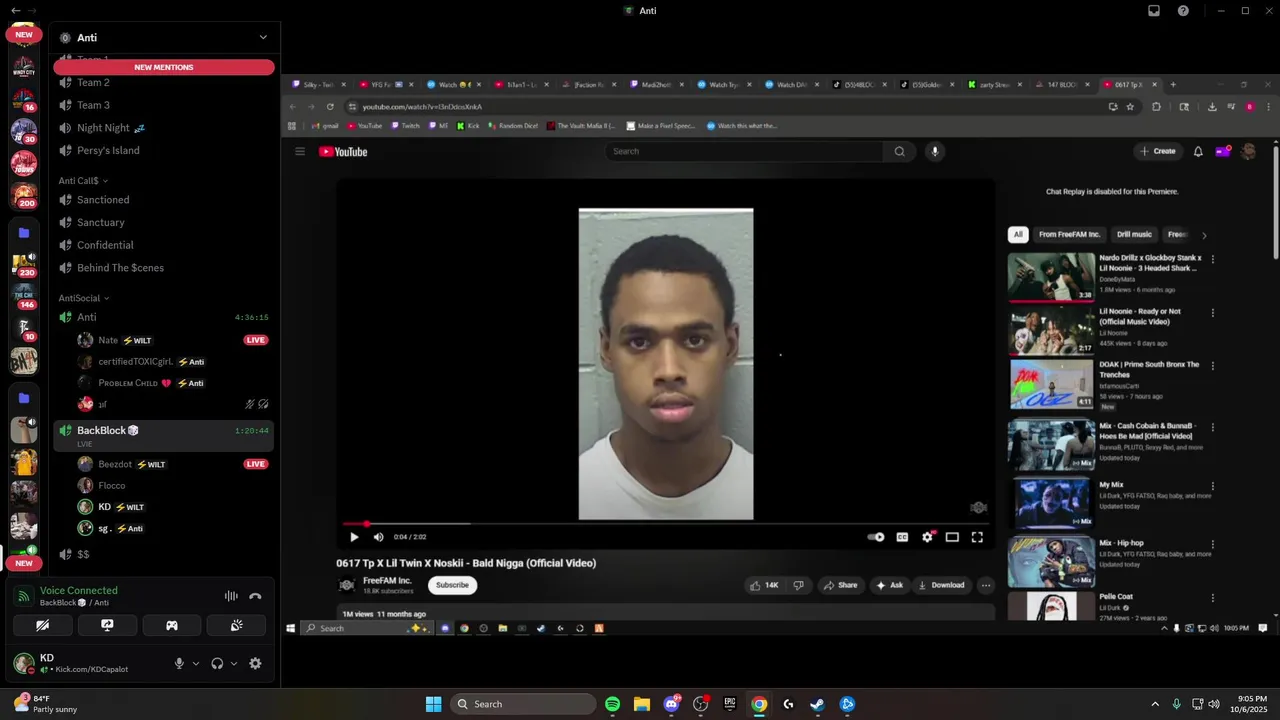Dislike the video with thumbs down
The image size is (1280, 720).
pos(798,585)
